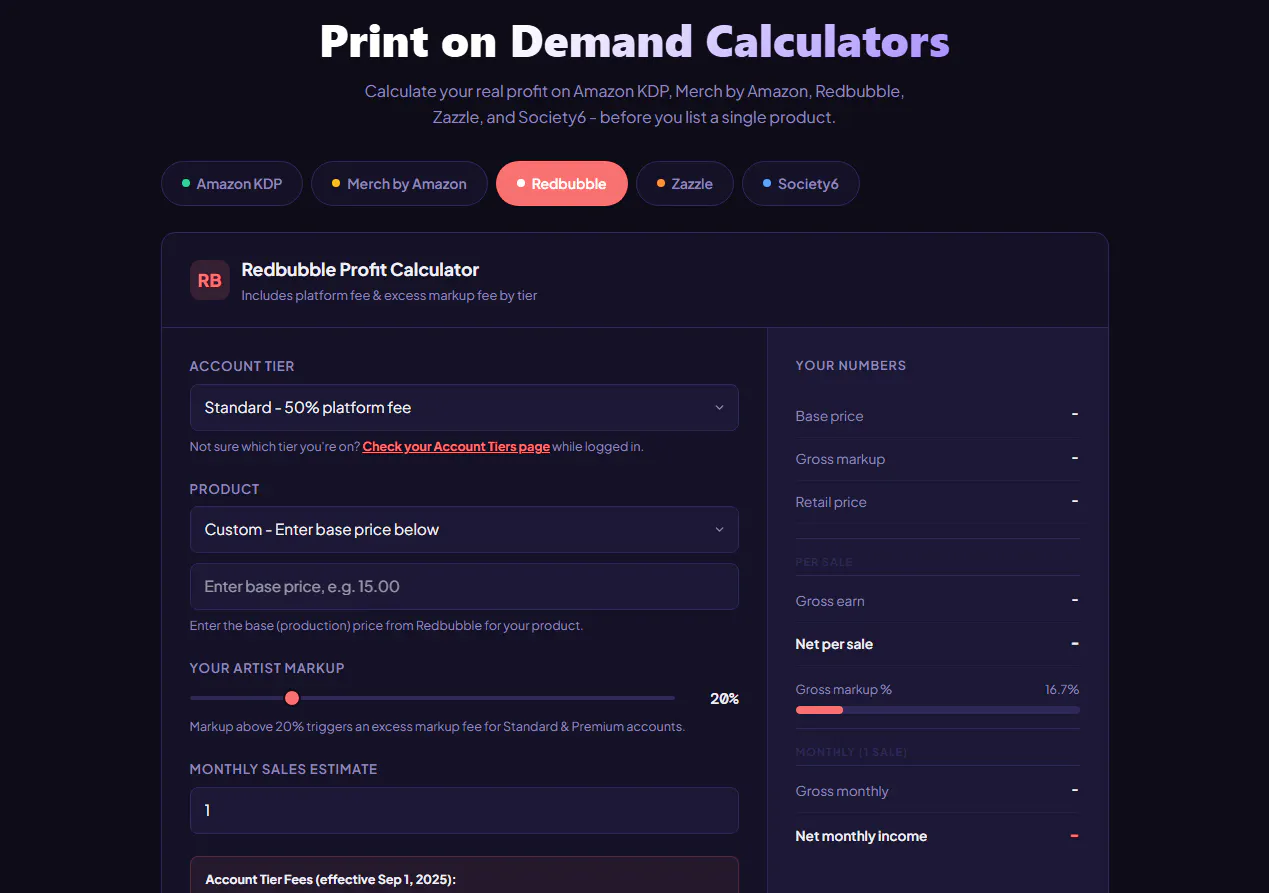Expand the Product dropdown menu
1269x893 pixels.
(x=464, y=530)
